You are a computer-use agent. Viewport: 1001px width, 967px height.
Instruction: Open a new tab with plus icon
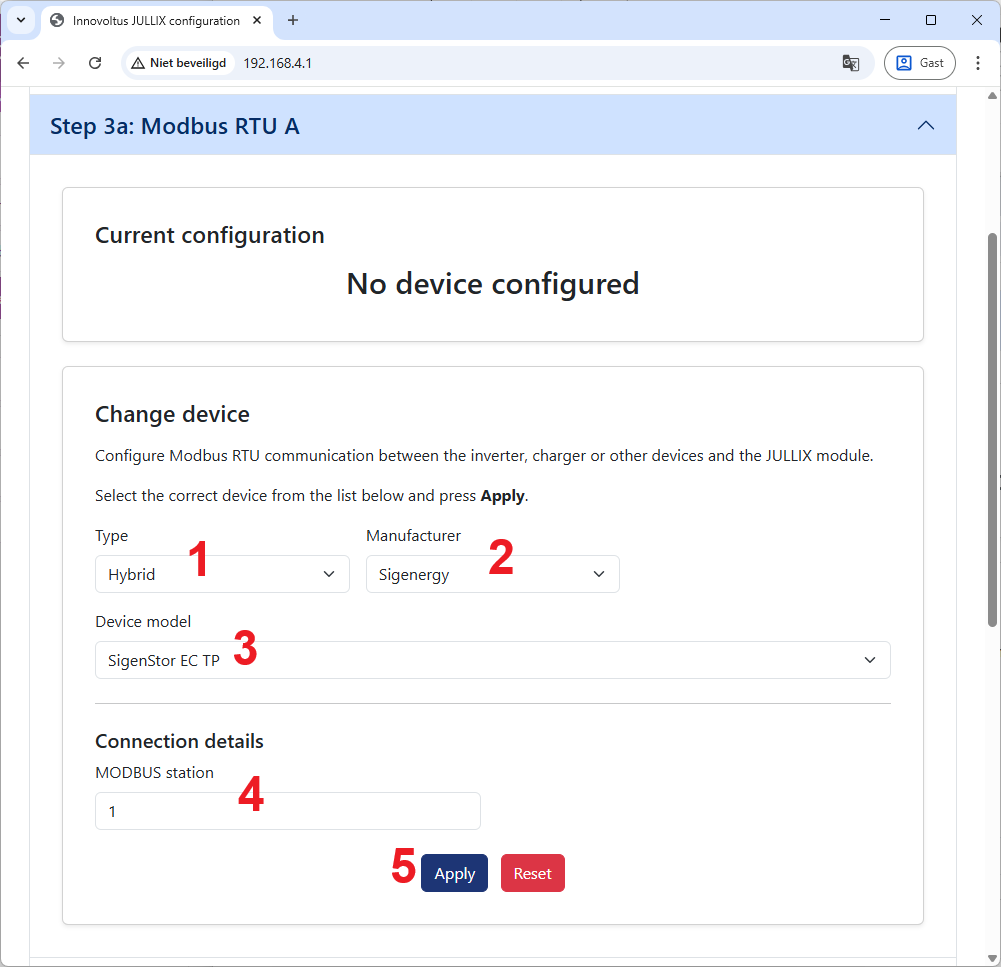[293, 20]
